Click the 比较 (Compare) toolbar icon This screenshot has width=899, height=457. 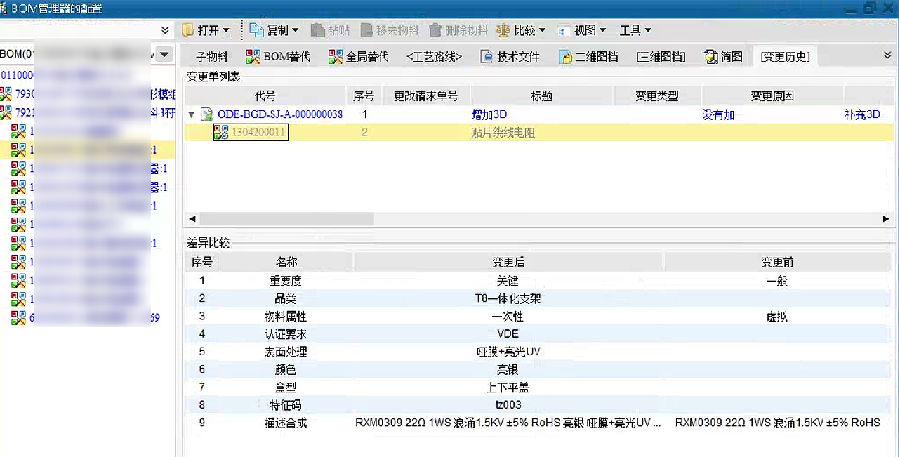(x=502, y=31)
